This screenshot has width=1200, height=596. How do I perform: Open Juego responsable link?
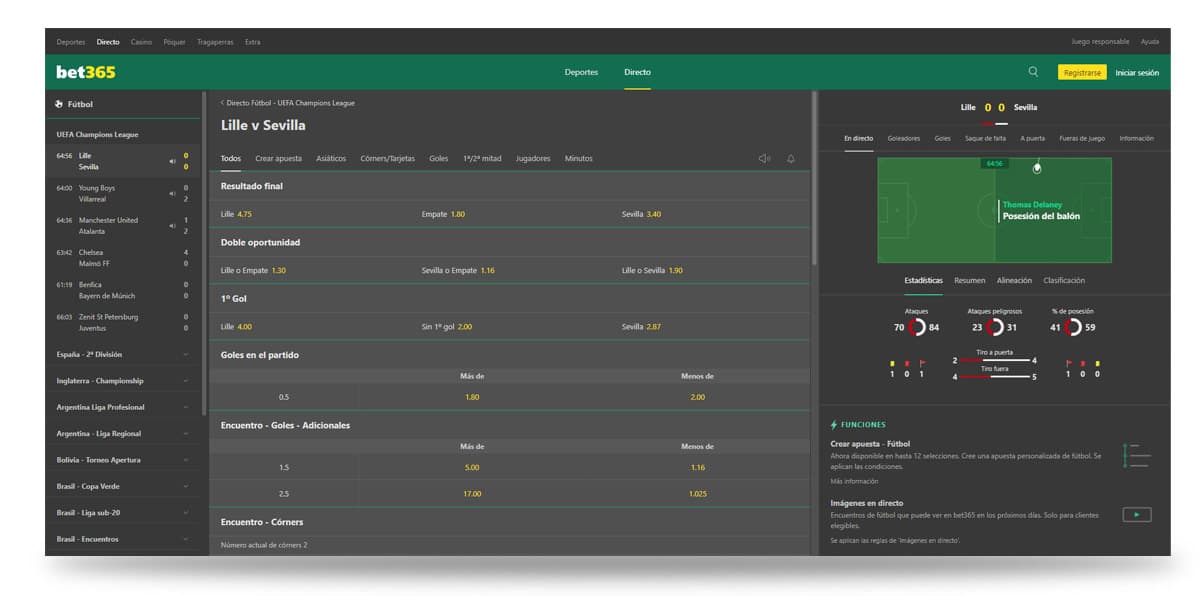tap(1100, 42)
